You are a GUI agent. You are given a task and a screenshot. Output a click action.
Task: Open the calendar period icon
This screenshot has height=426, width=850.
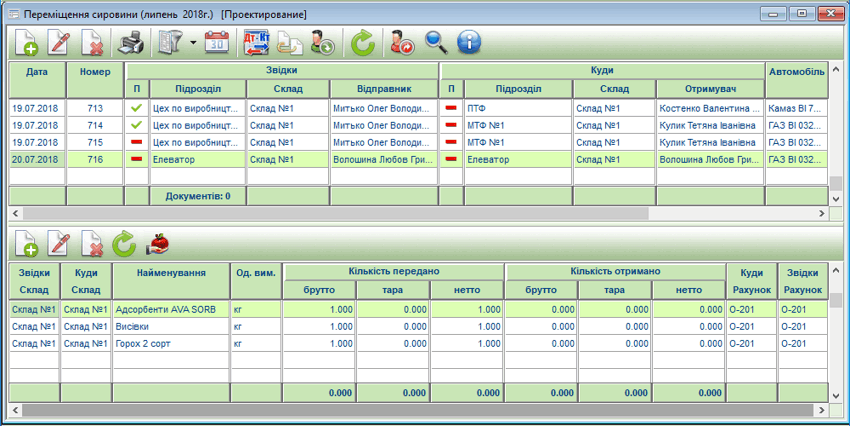click(217, 42)
